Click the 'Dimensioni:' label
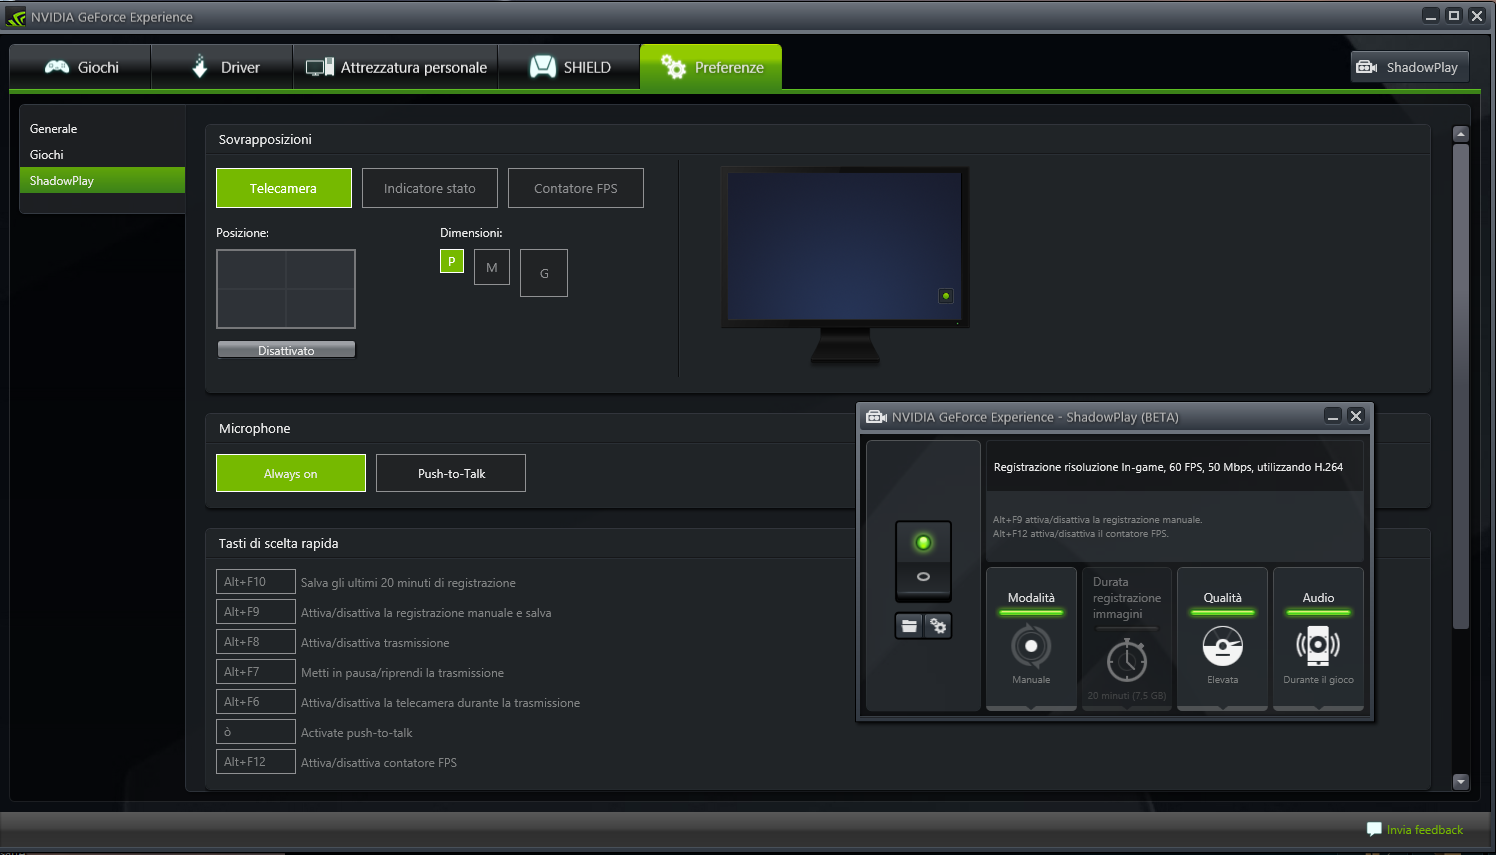 (471, 233)
